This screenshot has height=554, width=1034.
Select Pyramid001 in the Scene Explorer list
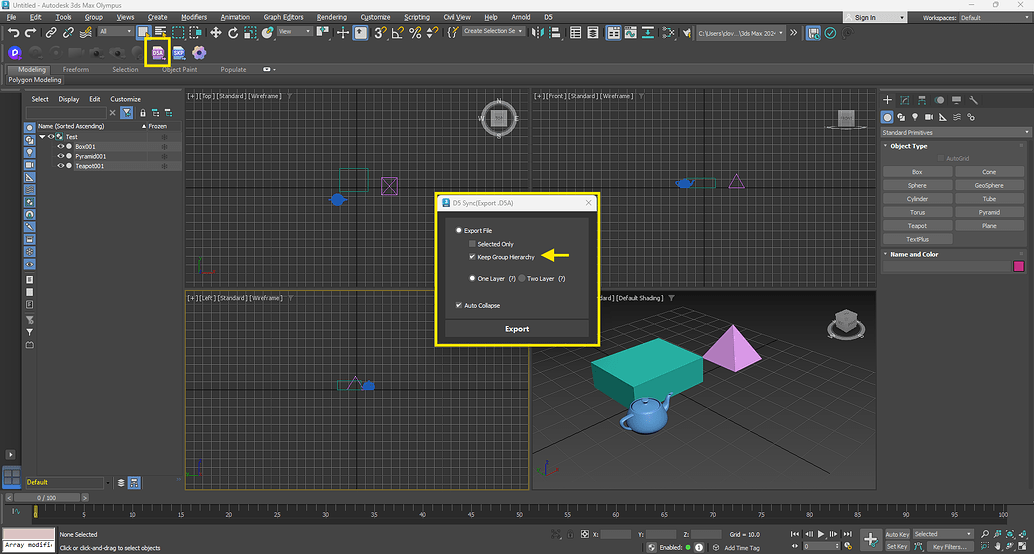point(90,156)
